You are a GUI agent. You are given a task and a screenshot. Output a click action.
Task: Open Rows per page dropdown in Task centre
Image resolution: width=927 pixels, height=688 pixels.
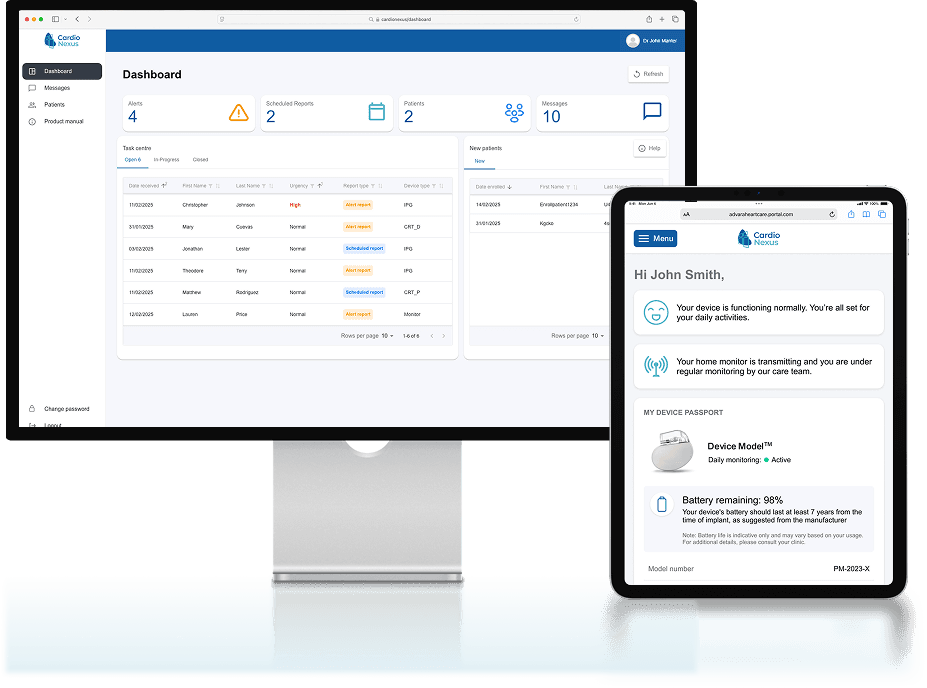coord(386,336)
